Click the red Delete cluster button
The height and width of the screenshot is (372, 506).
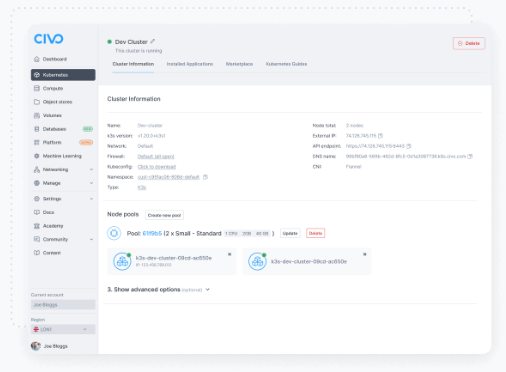(469, 43)
